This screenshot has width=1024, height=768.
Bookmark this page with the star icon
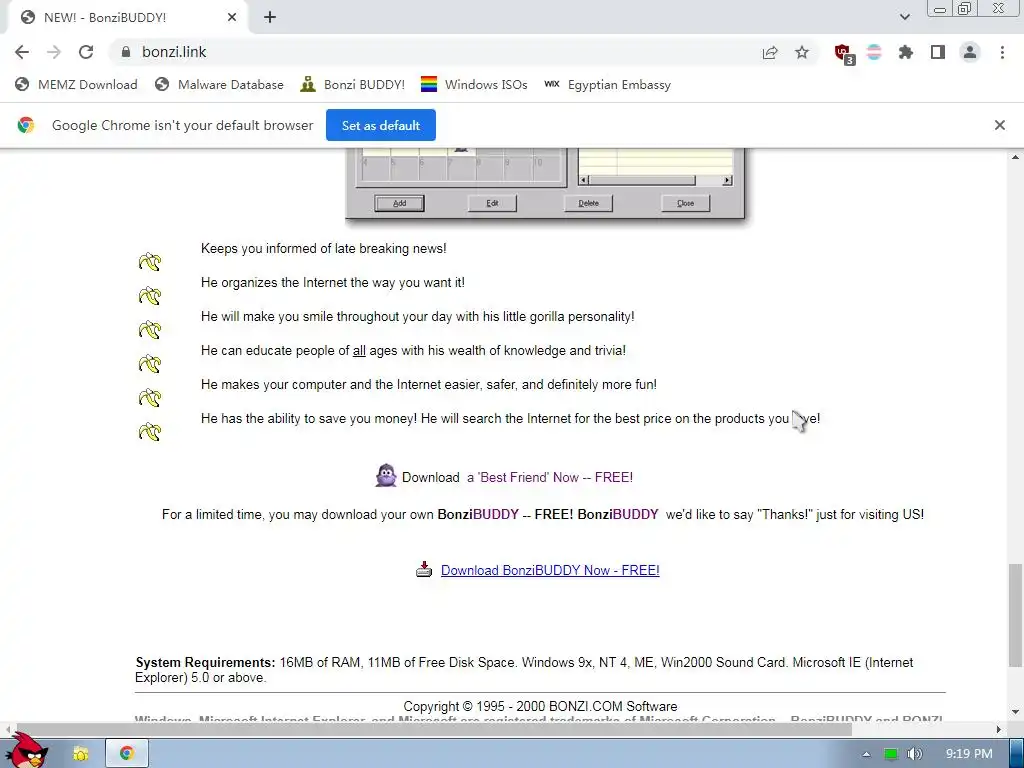(x=802, y=52)
